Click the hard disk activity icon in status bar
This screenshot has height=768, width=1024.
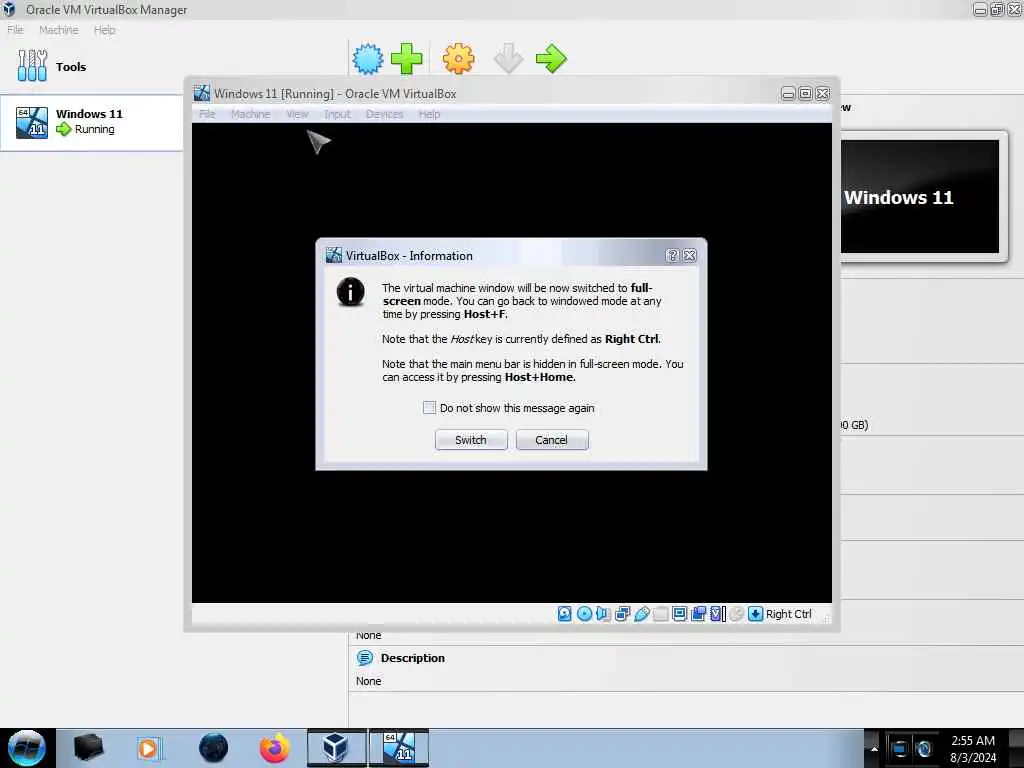pyautogui.click(x=565, y=614)
